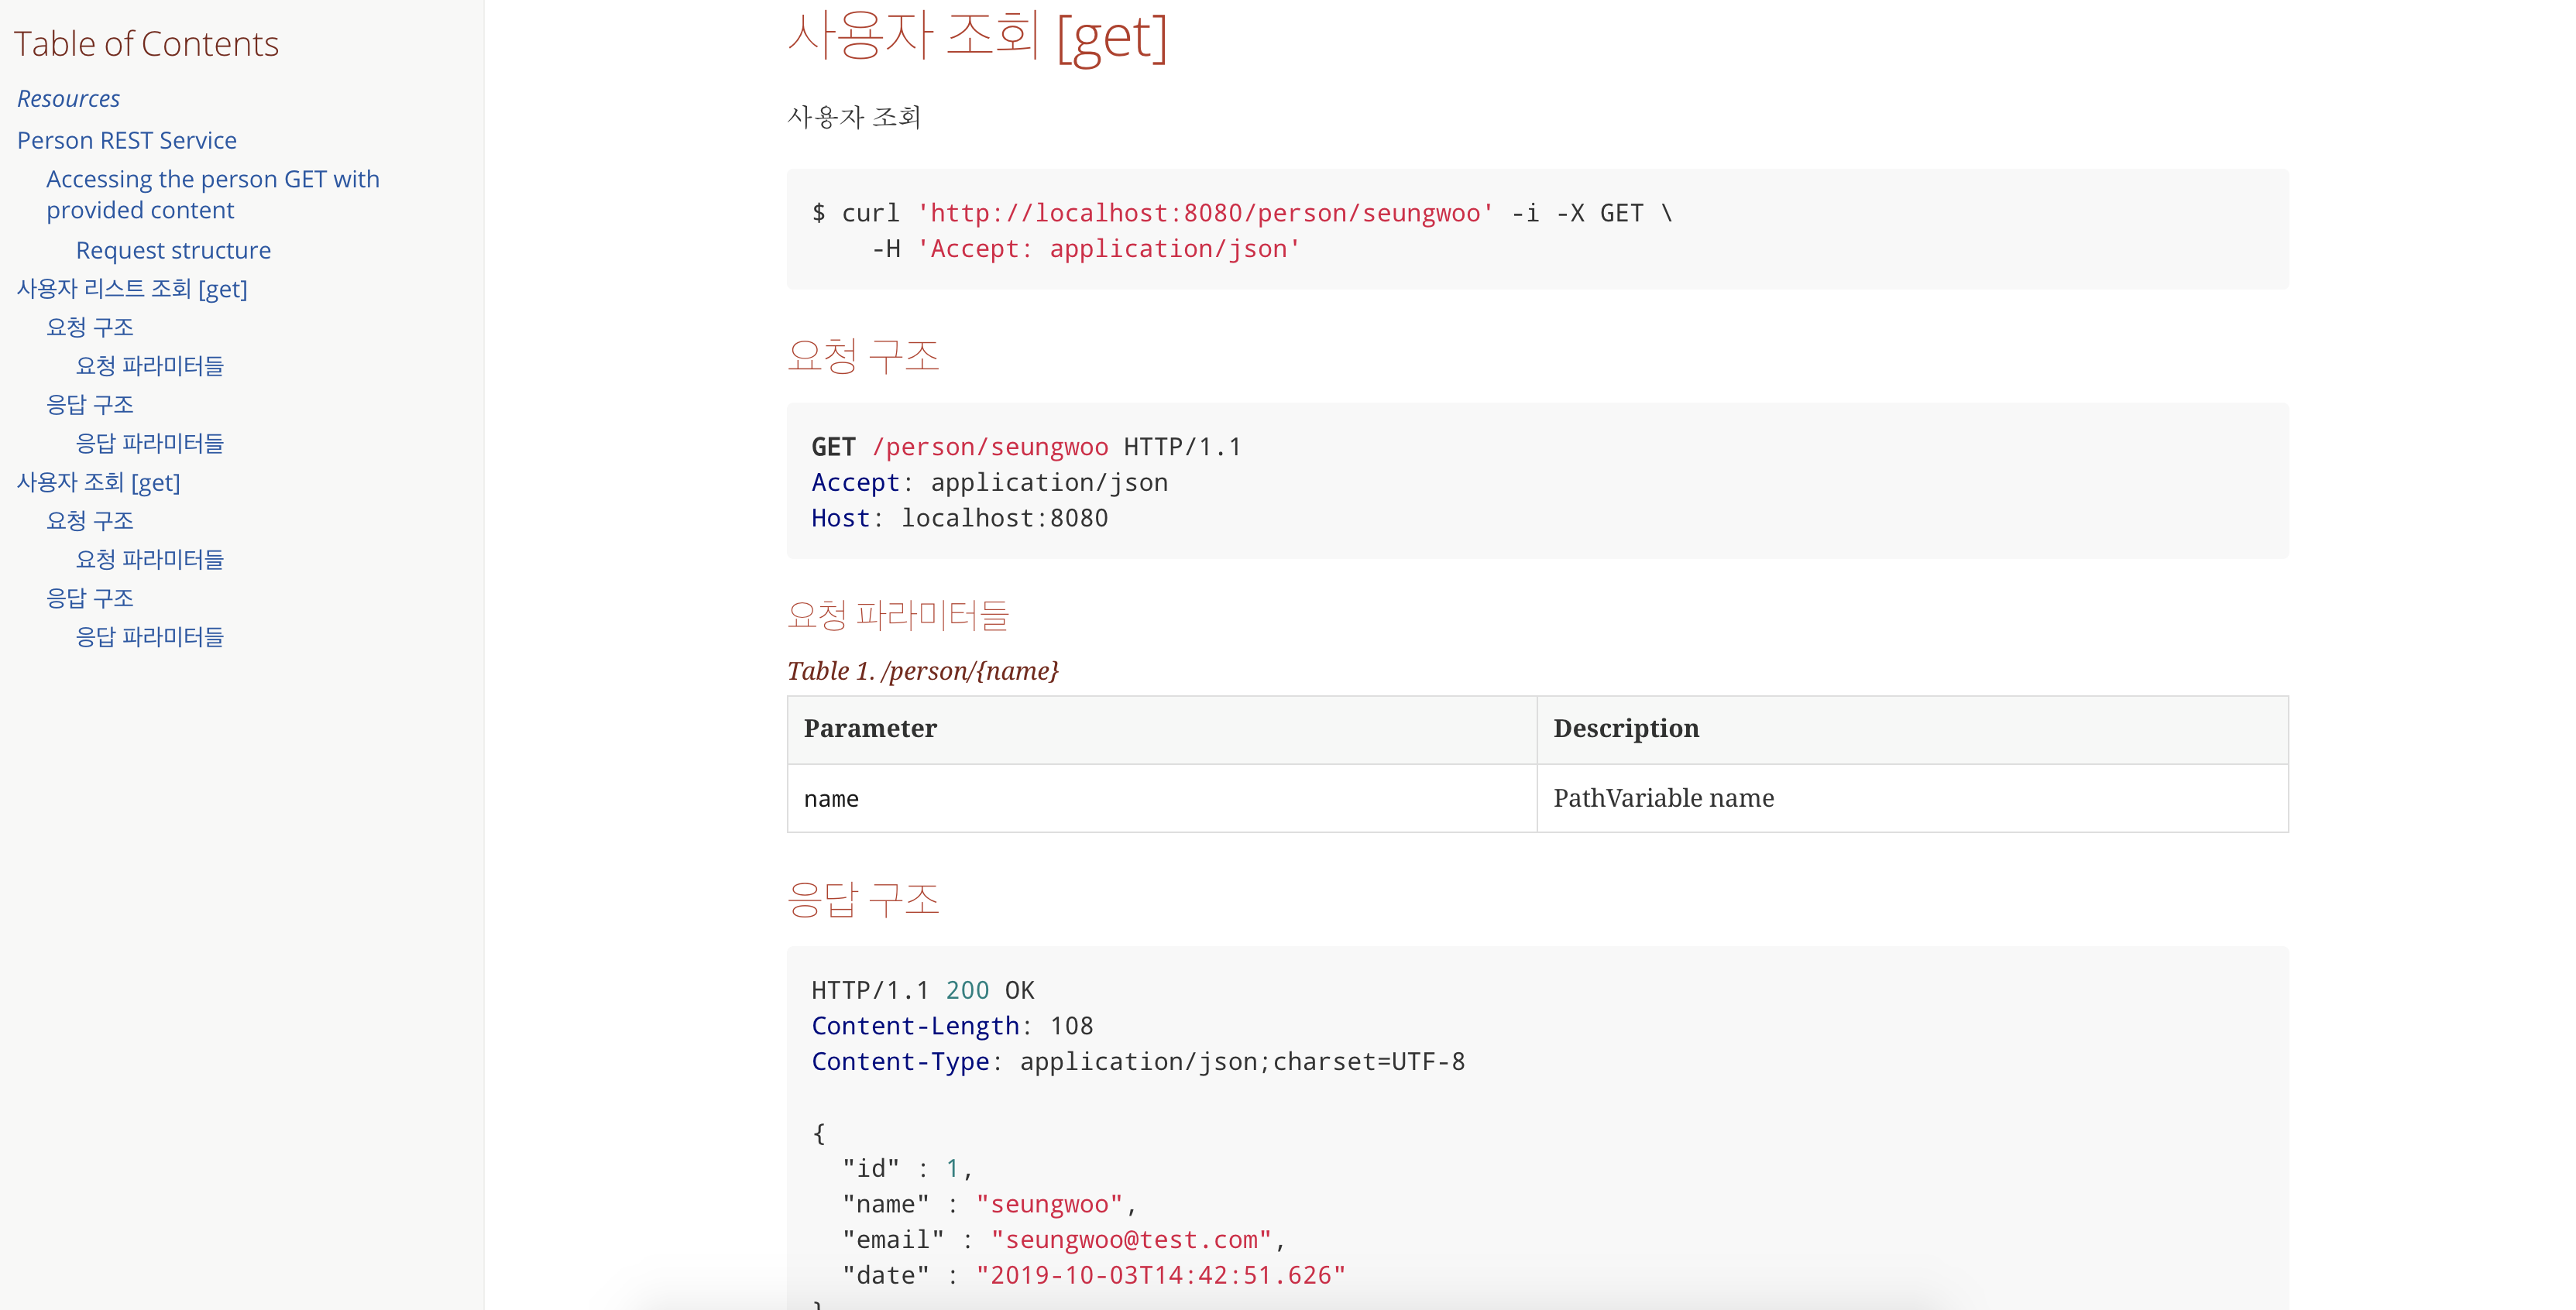
Task: Click the 요청 구조 section heading
Action: 863,356
